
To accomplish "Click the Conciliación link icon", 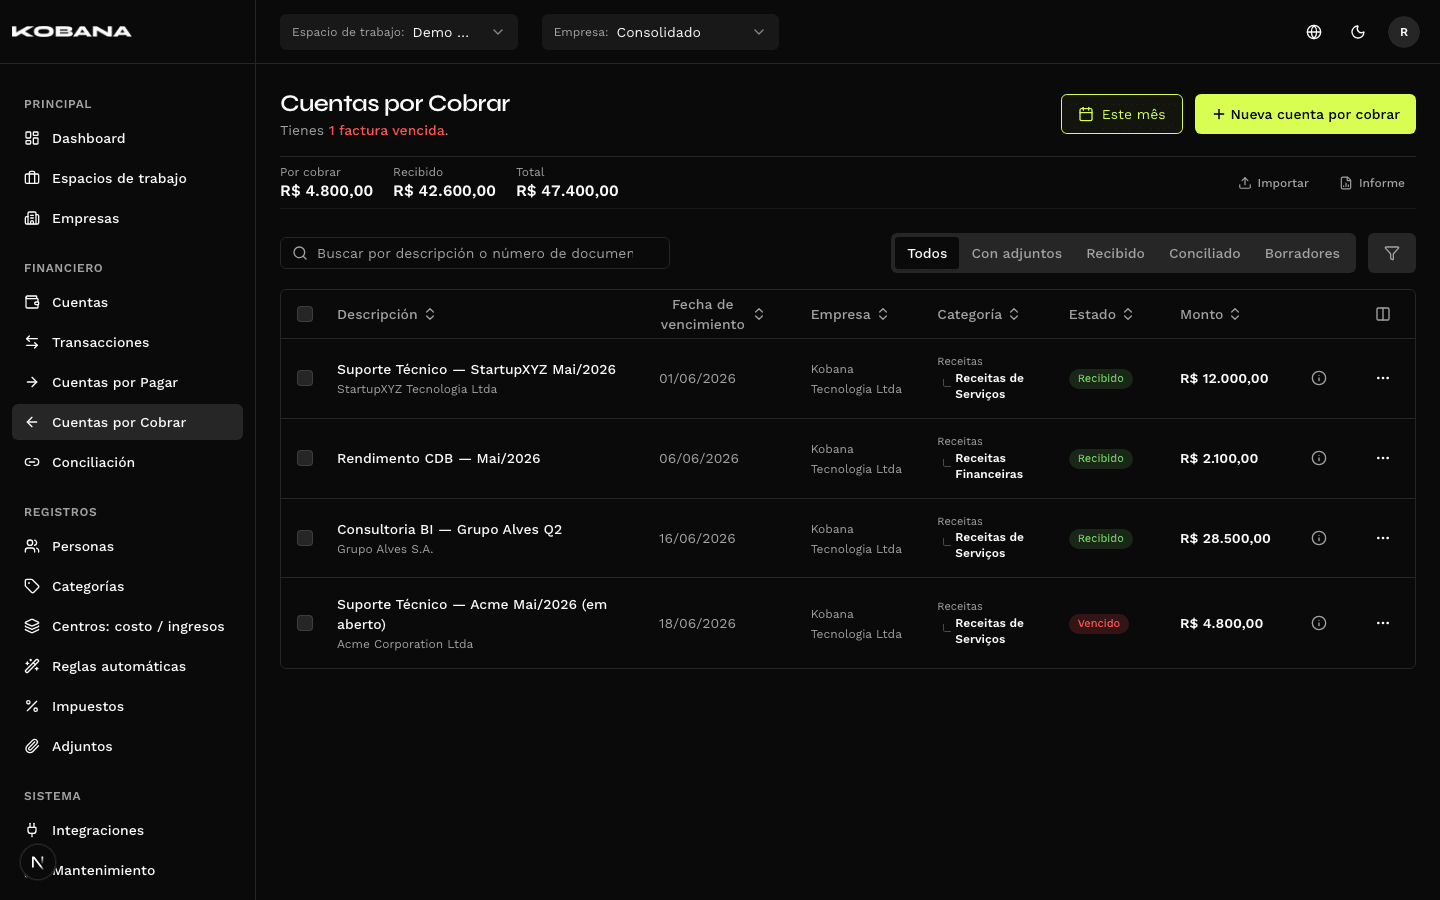I will pyautogui.click(x=32, y=462).
